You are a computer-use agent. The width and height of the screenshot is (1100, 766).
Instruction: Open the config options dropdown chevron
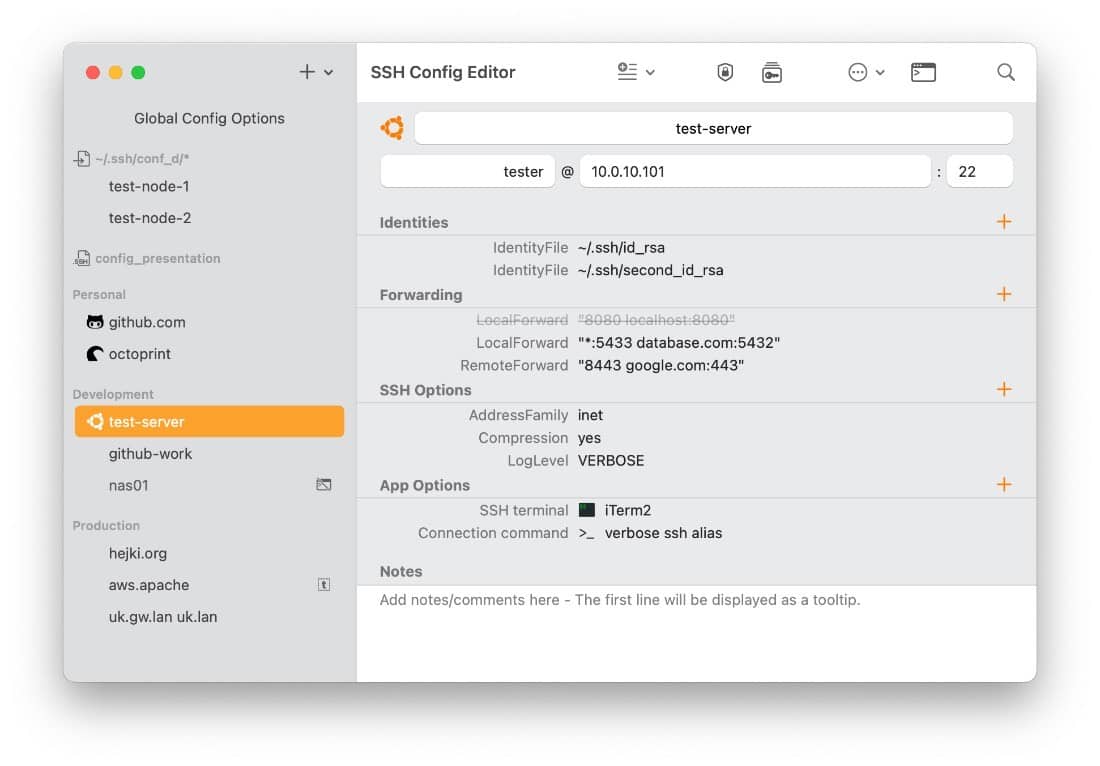[648, 72]
